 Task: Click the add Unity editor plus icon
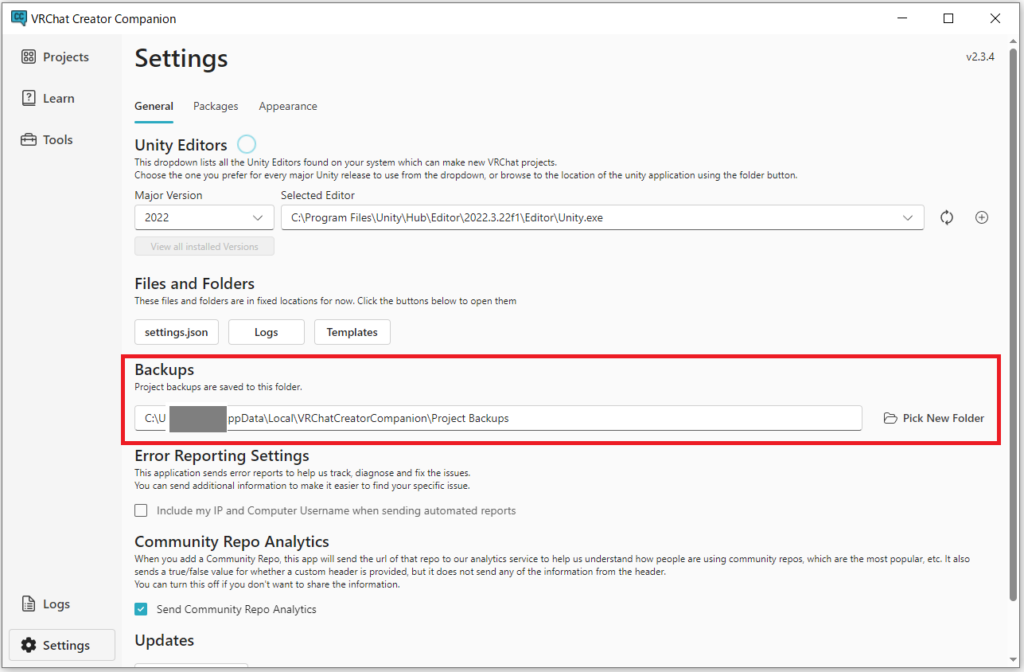(982, 217)
